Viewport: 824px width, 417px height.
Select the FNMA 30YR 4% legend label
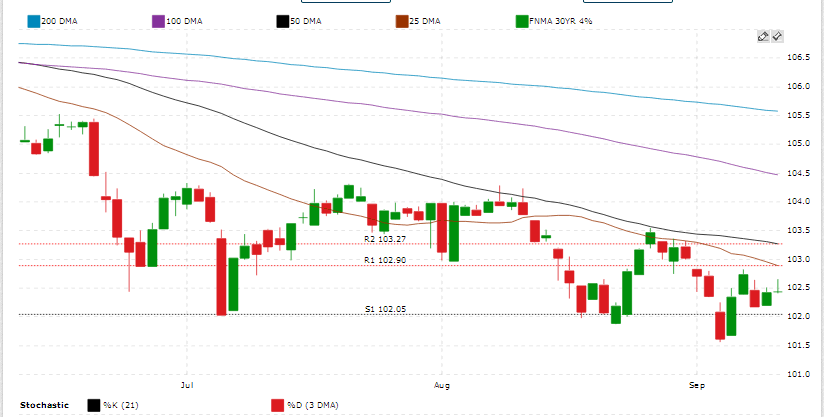561,22
